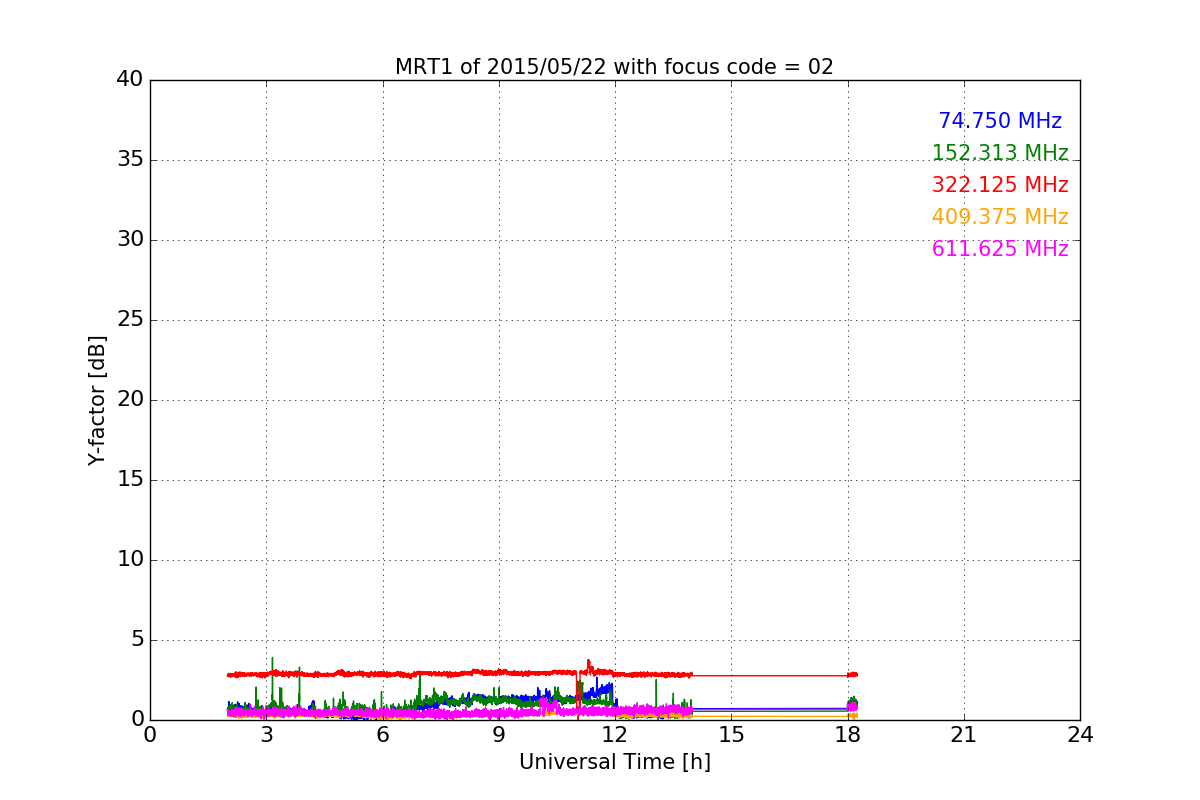
Task: Click the red trace spike near 11 h
Action: coord(589,665)
